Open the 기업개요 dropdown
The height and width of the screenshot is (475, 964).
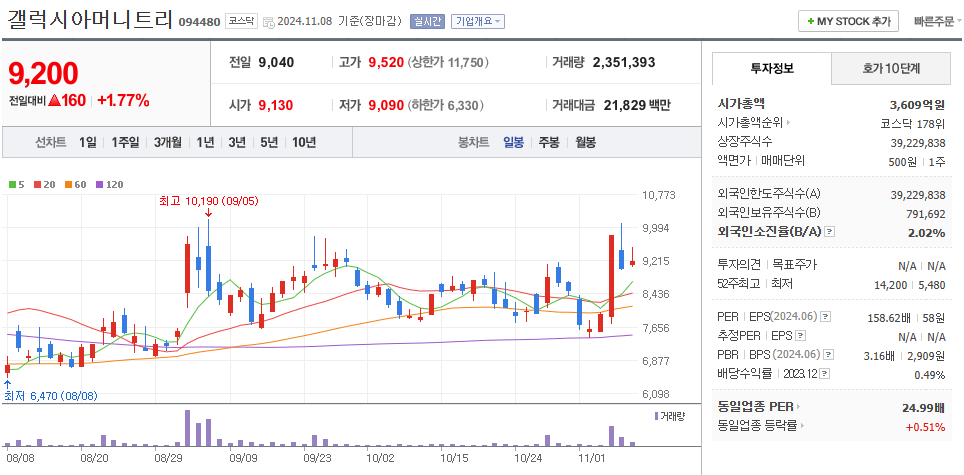click(x=478, y=21)
